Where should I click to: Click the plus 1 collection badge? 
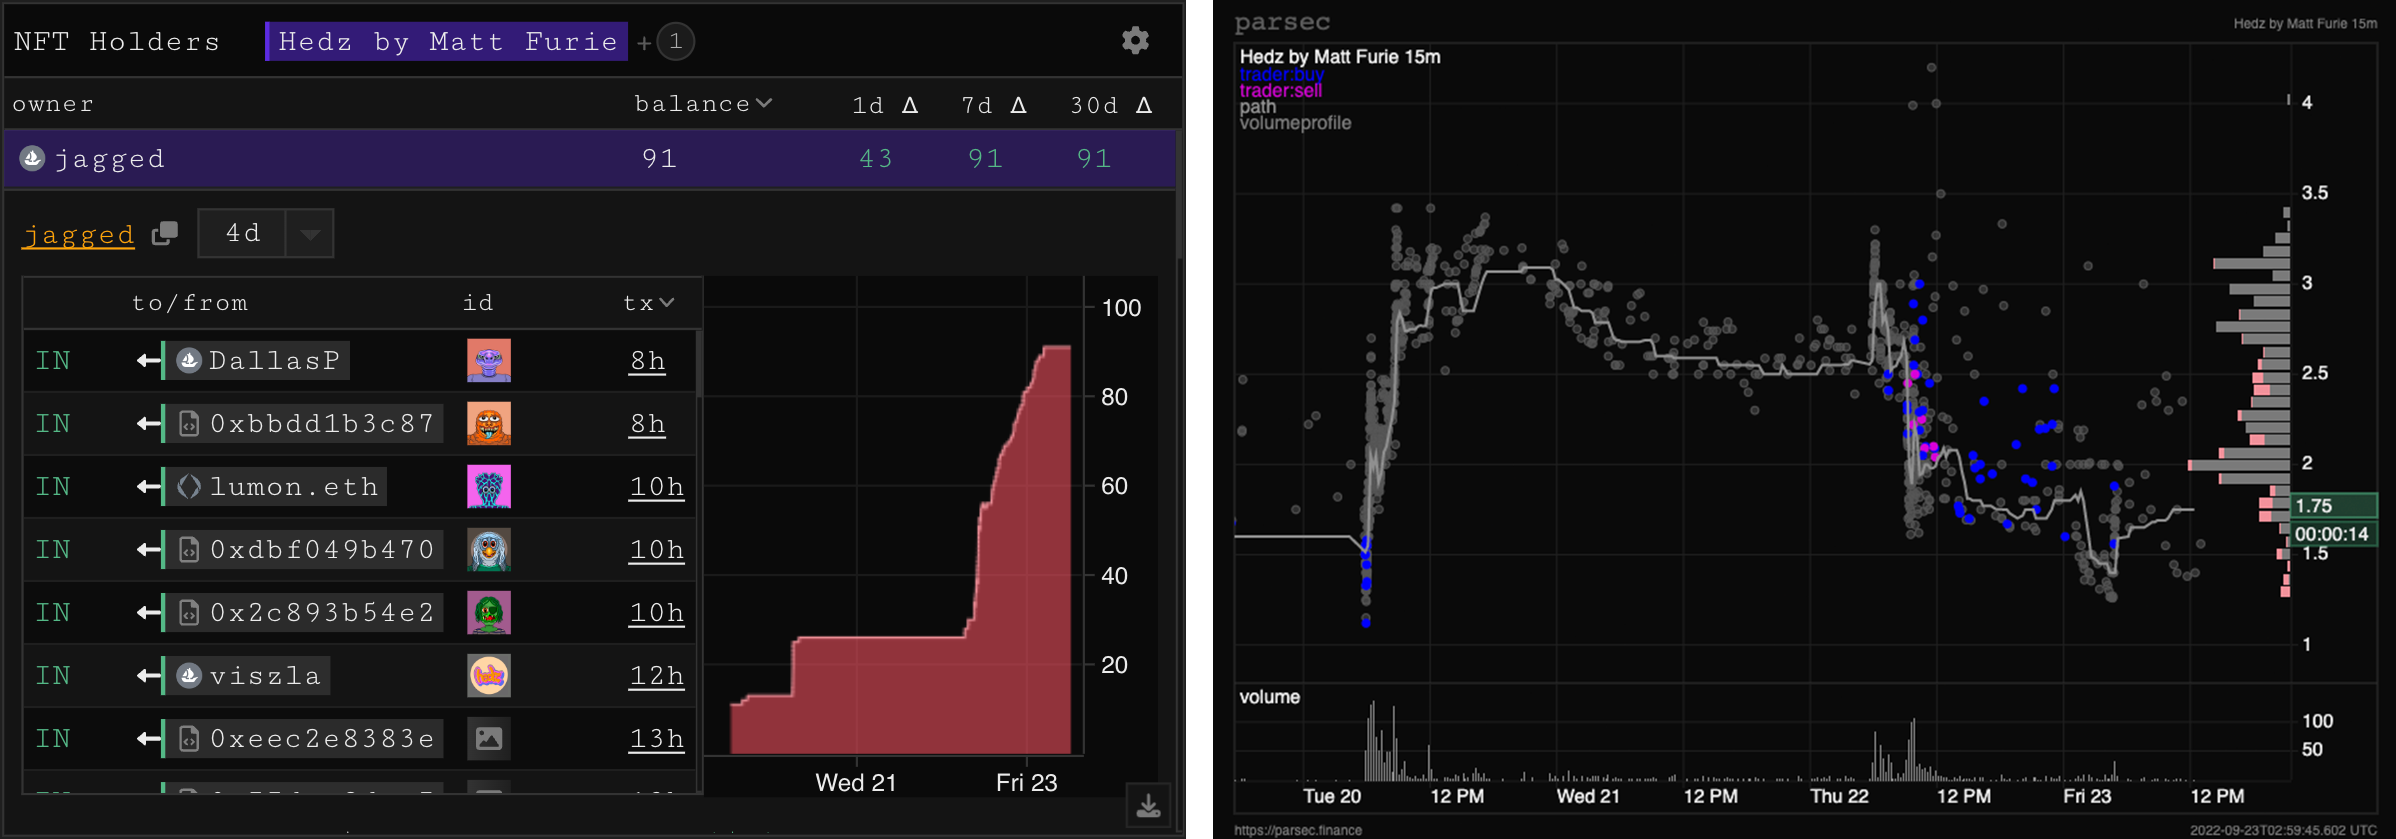tap(676, 42)
